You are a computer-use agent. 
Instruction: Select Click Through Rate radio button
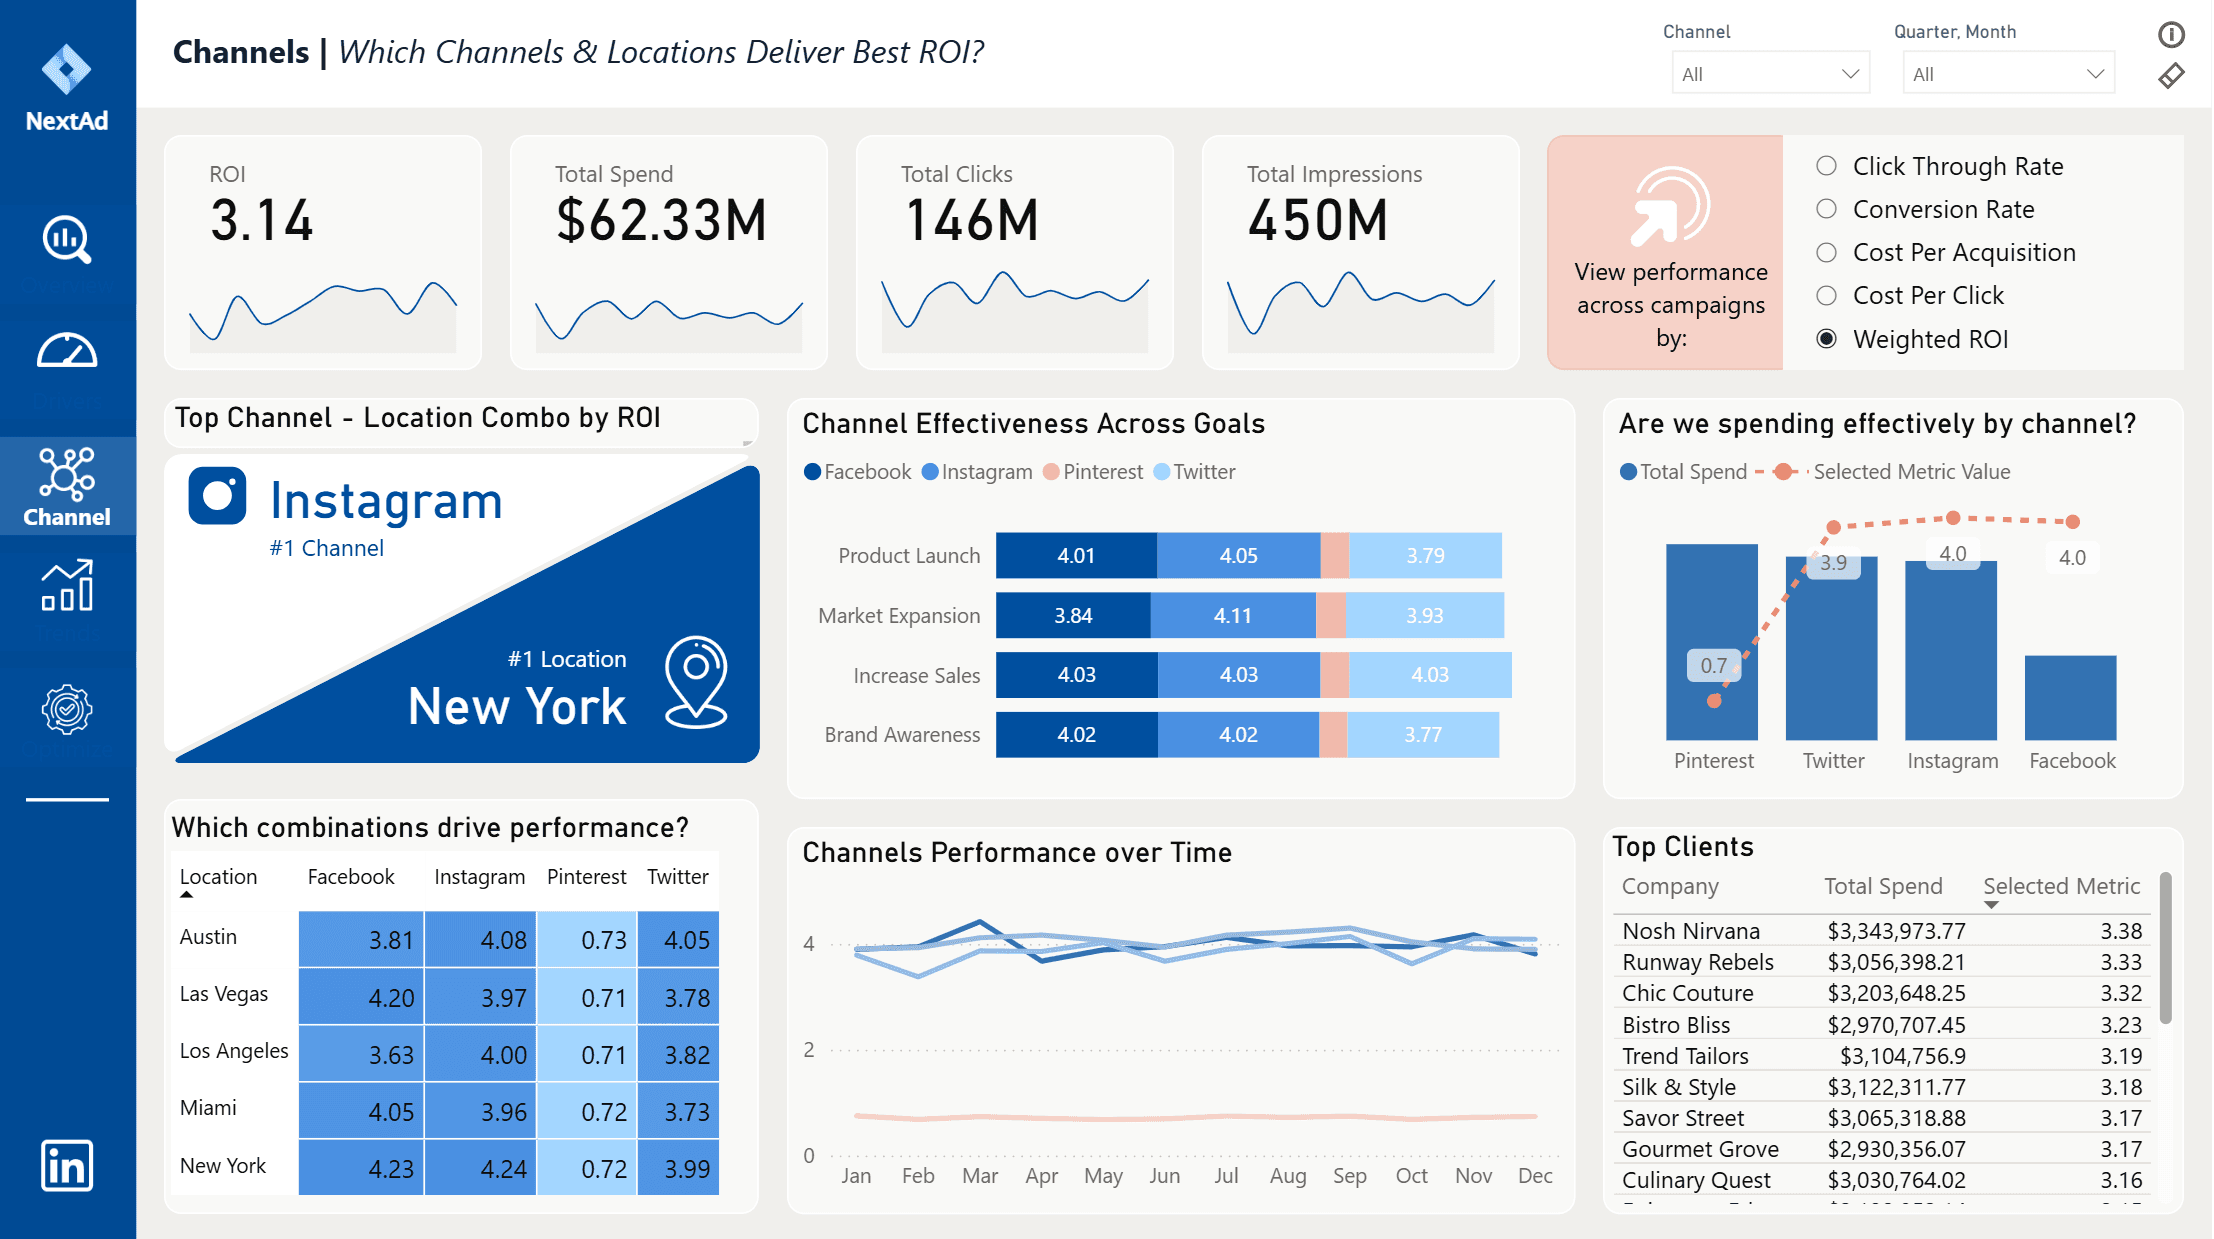click(x=1826, y=166)
